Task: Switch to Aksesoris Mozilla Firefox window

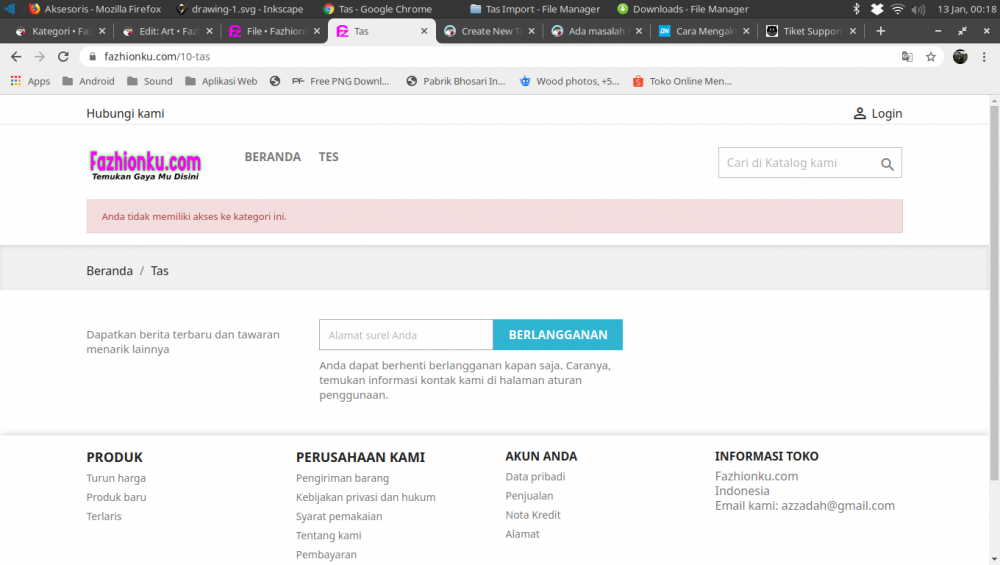Action: [95, 9]
